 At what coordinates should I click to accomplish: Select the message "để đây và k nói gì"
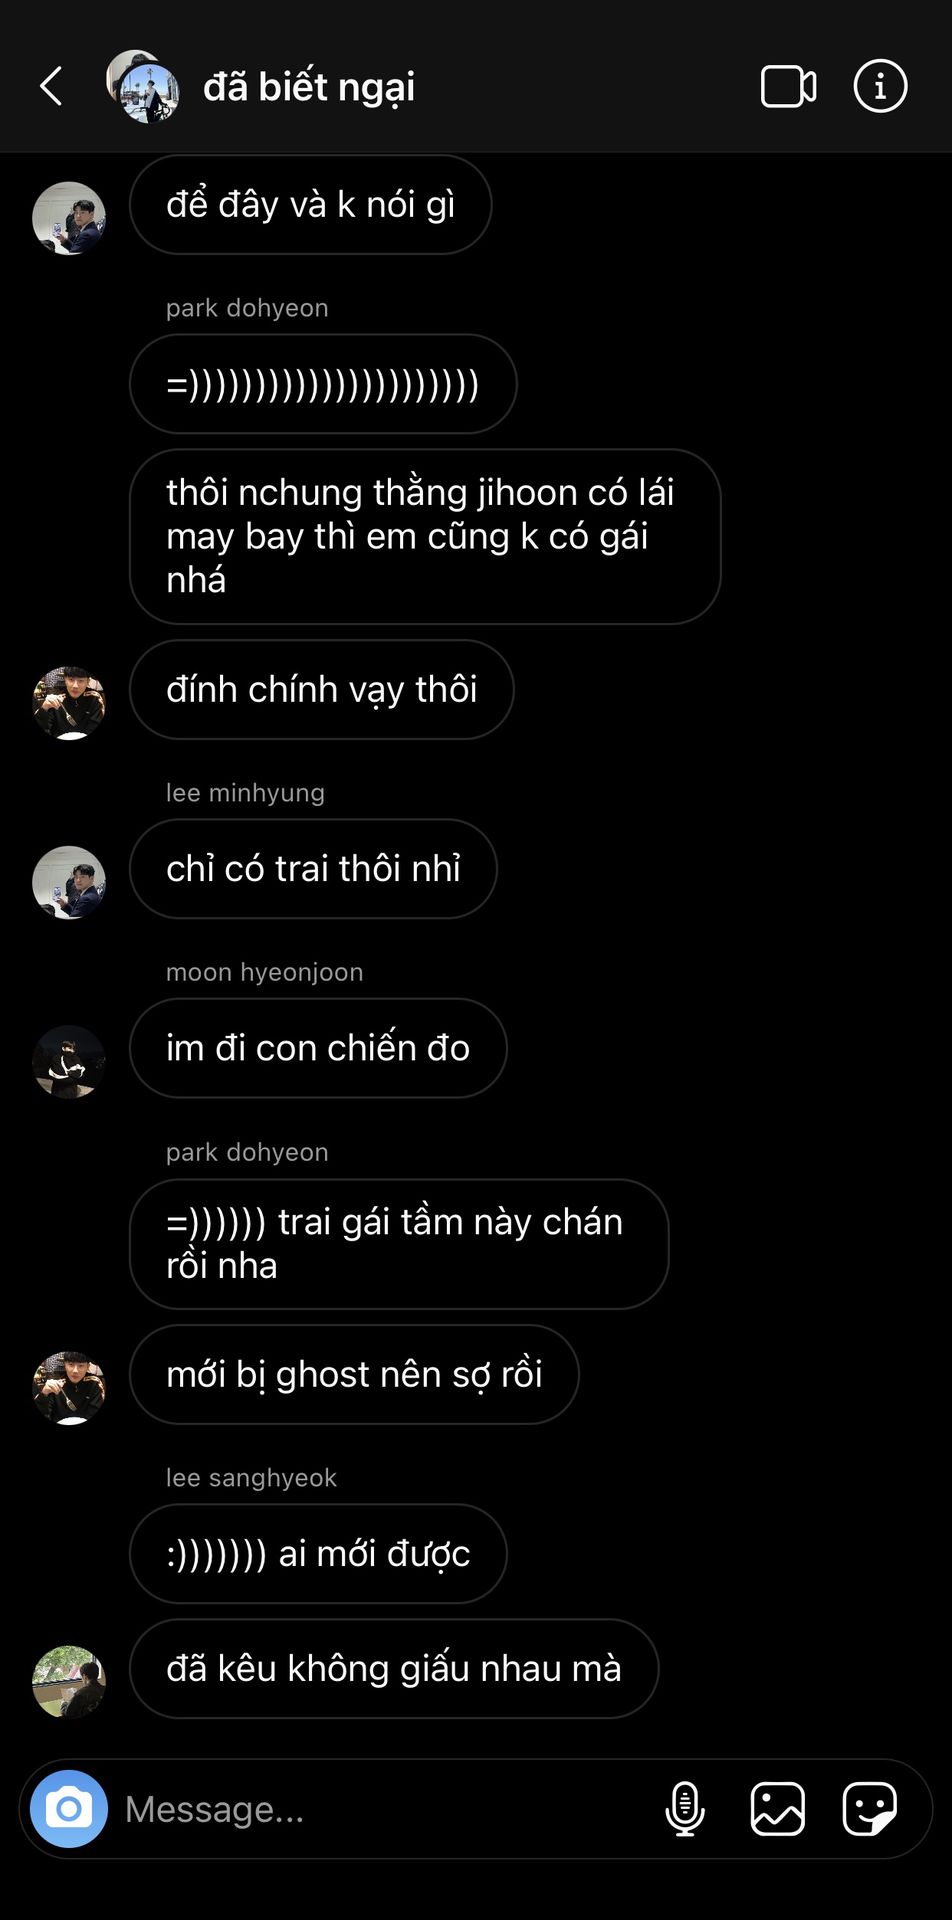(x=310, y=204)
